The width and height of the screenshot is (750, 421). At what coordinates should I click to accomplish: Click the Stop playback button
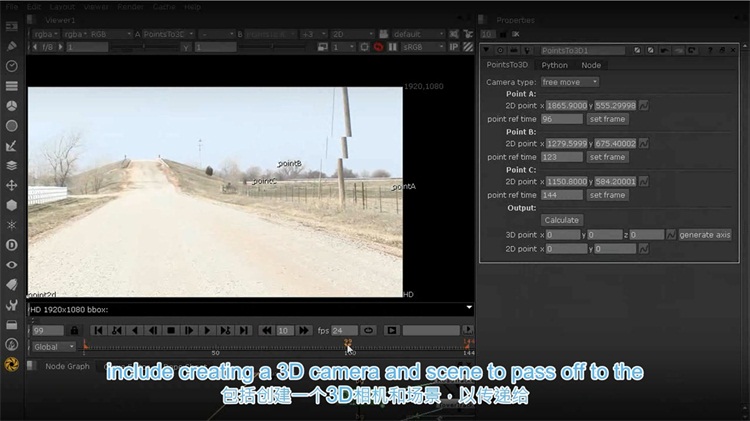(x=171, y=330)
